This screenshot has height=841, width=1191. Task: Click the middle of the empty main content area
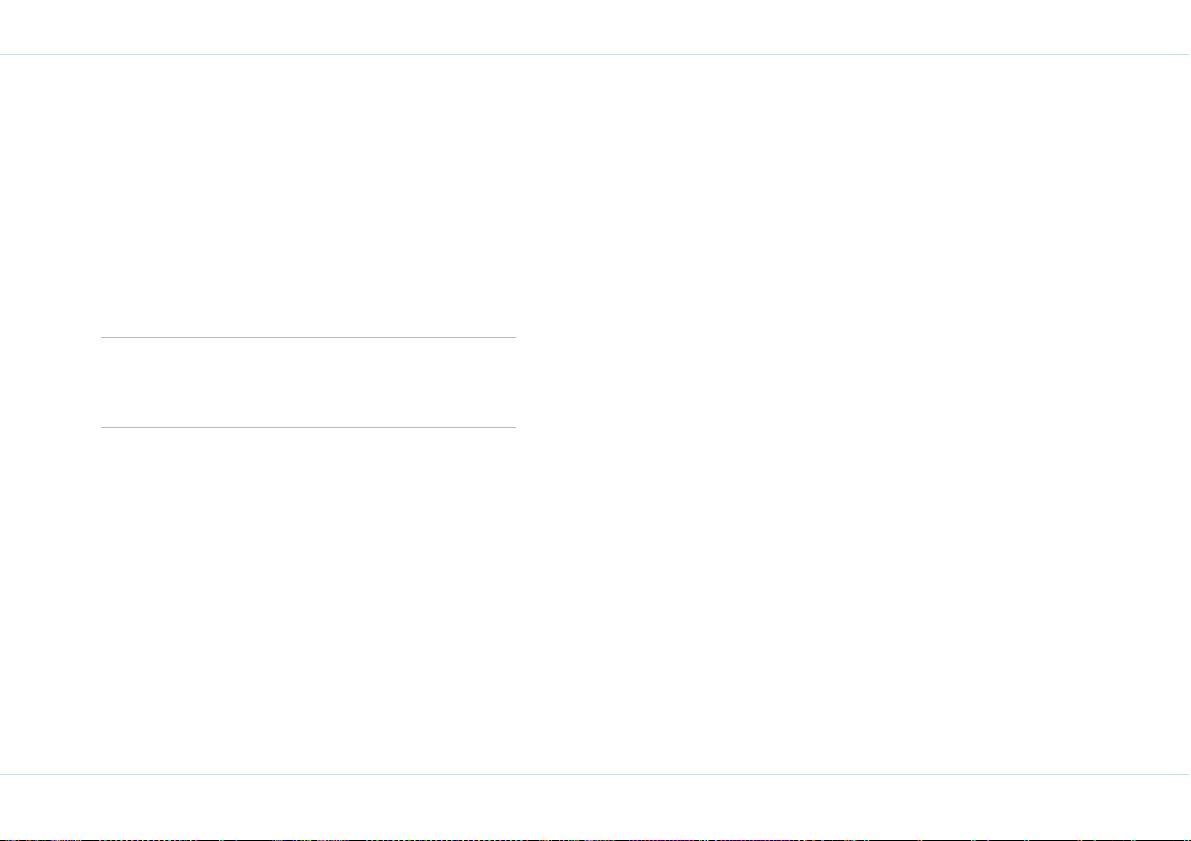596,414
